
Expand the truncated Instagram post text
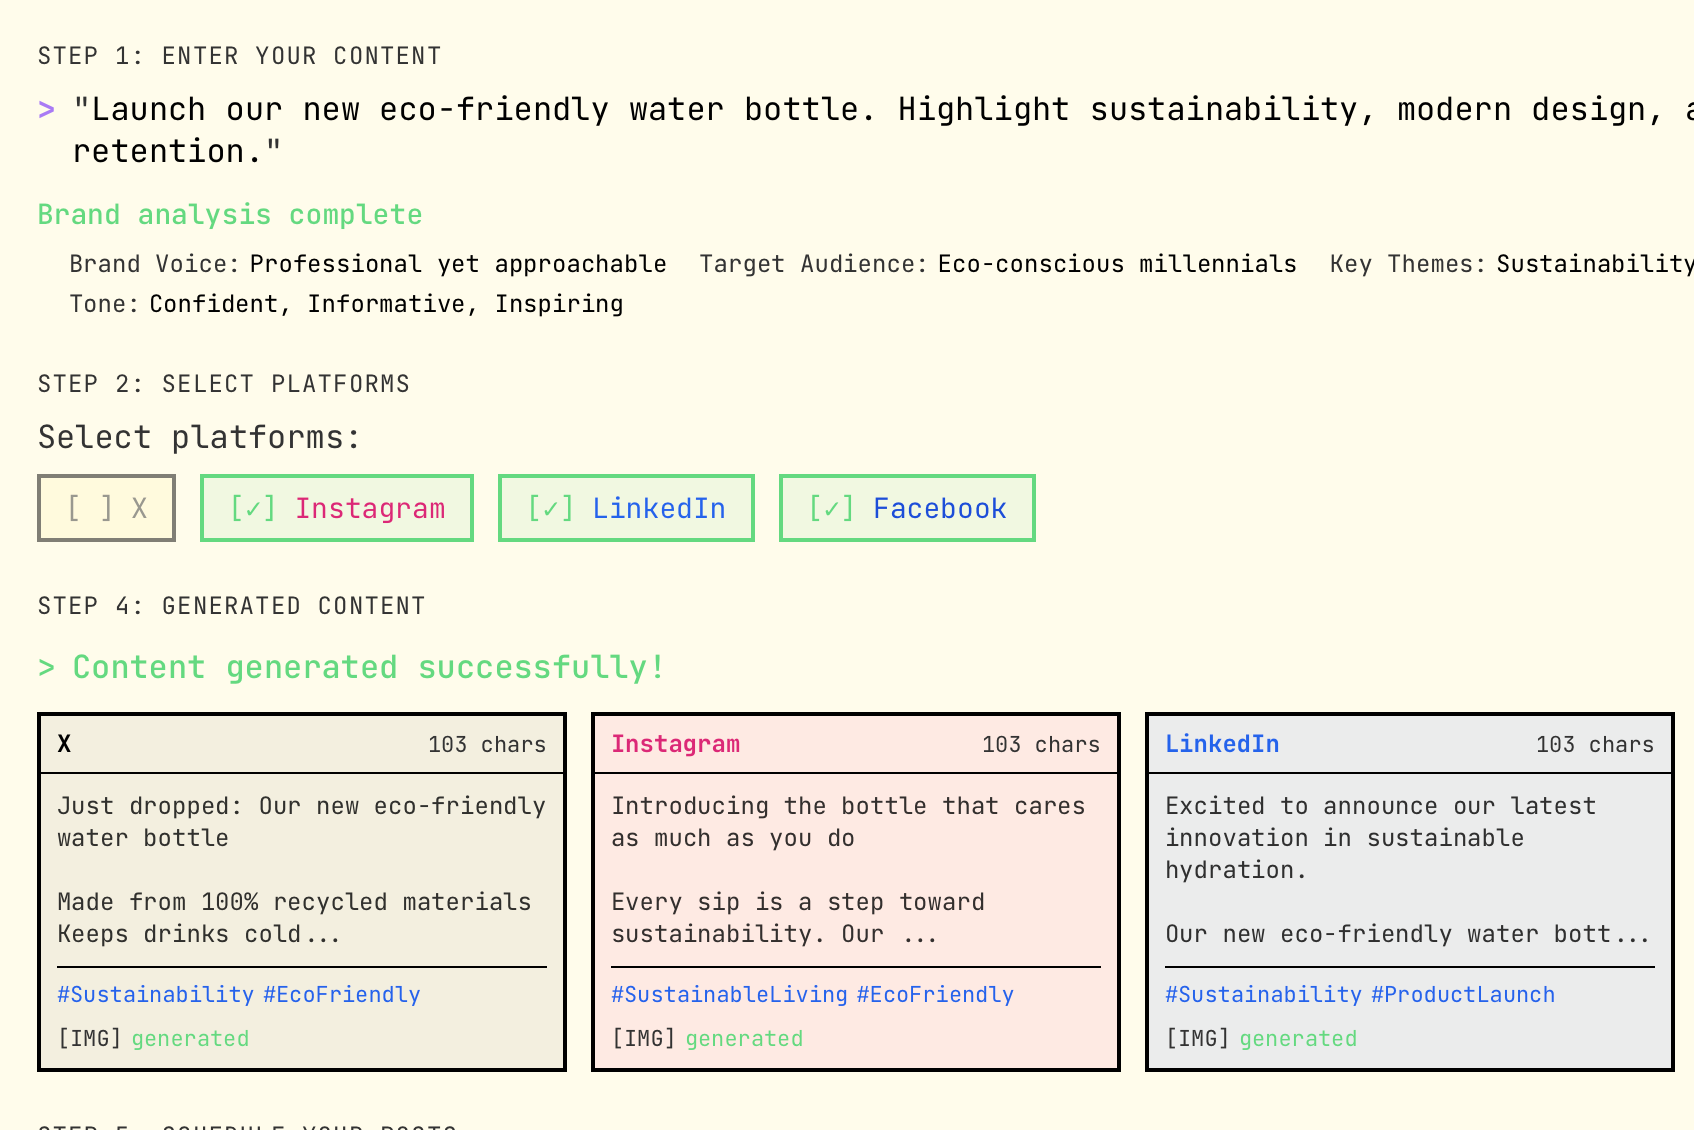click(x=919, y=935)
